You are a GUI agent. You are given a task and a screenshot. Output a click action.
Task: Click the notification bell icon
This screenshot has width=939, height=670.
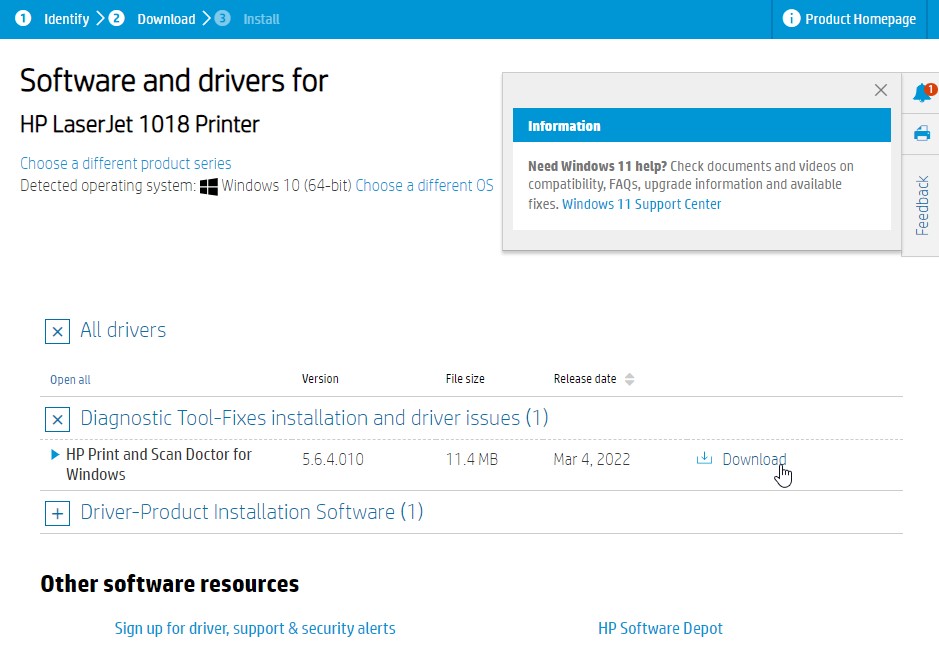pos(922,93)
